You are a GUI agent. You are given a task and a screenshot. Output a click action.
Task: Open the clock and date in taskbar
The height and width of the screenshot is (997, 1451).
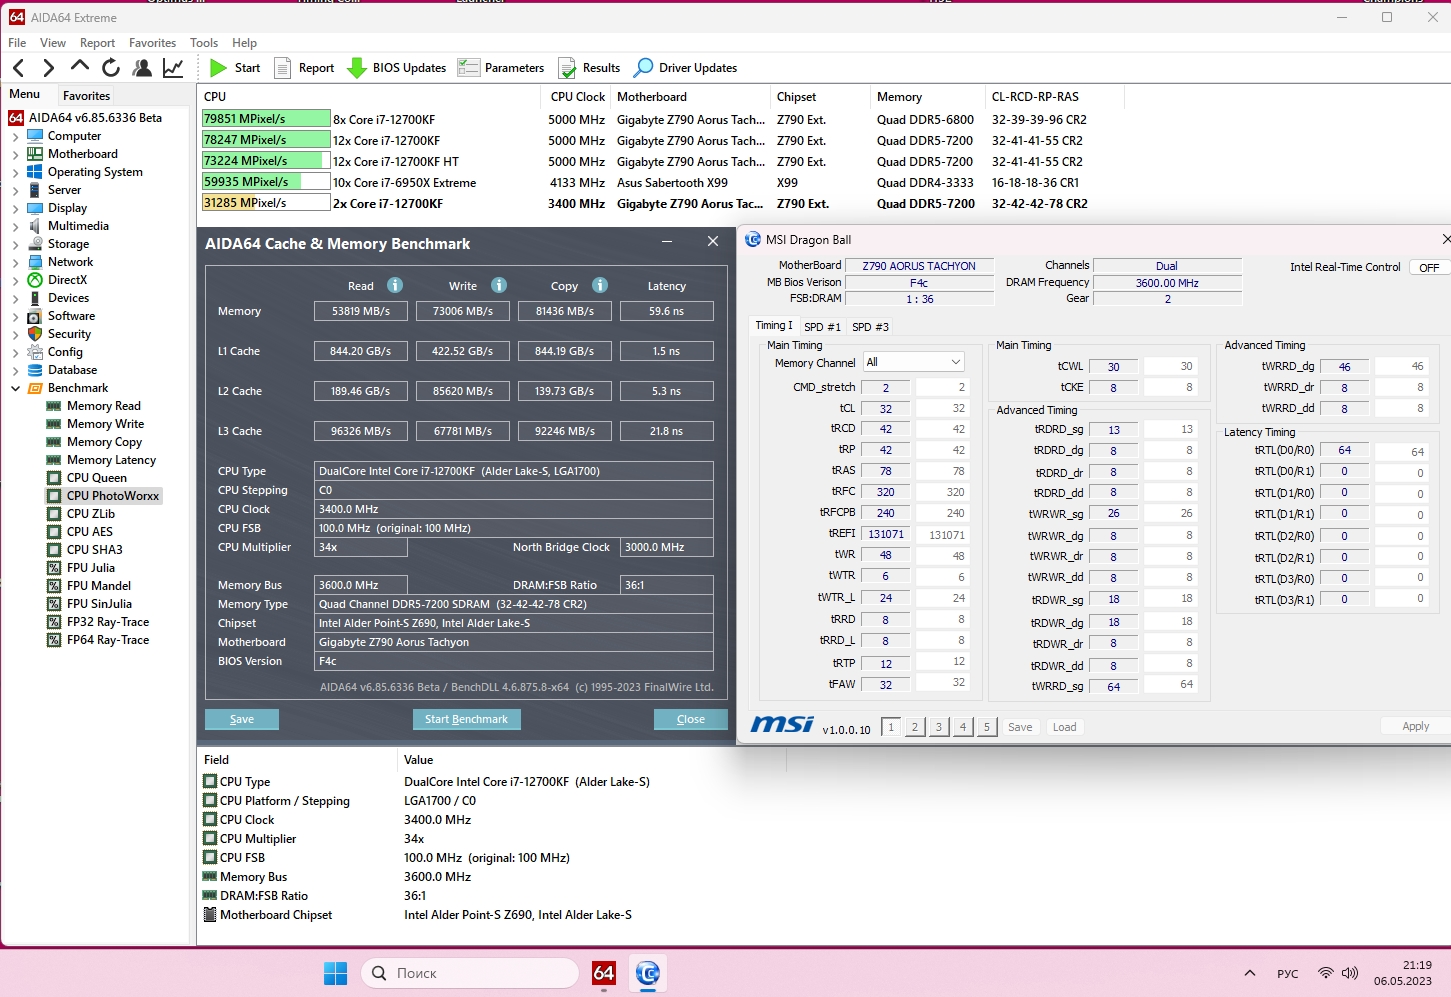click(1403, 973)
